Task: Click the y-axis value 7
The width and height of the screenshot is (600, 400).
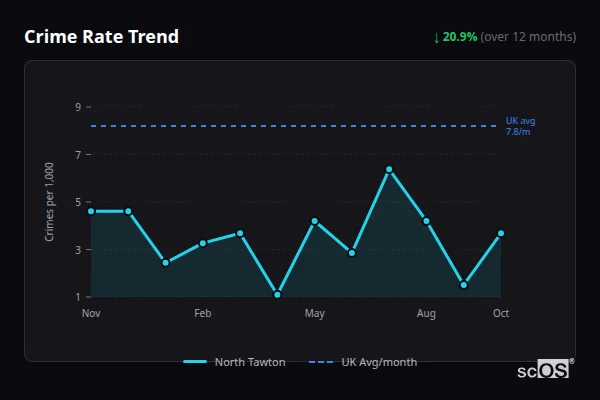Action: [x=78, y=155]
